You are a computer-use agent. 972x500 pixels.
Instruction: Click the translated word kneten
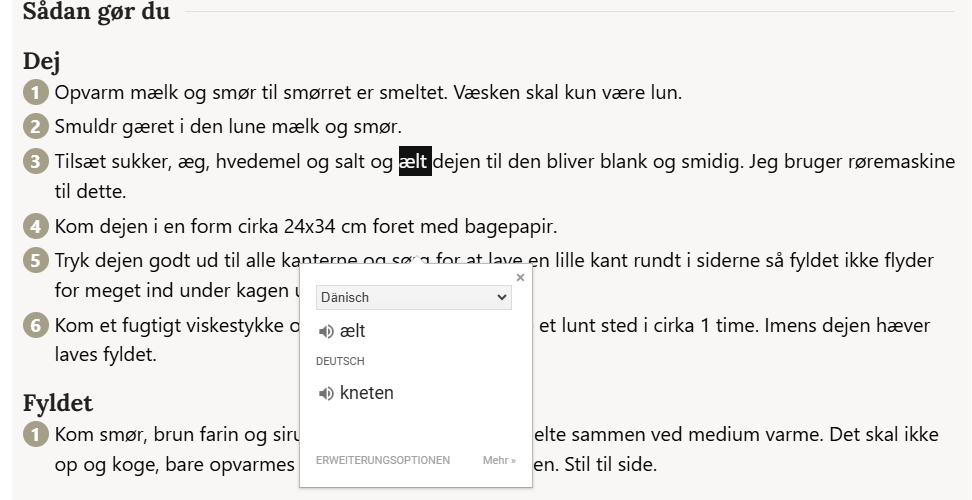coord(367,393)
